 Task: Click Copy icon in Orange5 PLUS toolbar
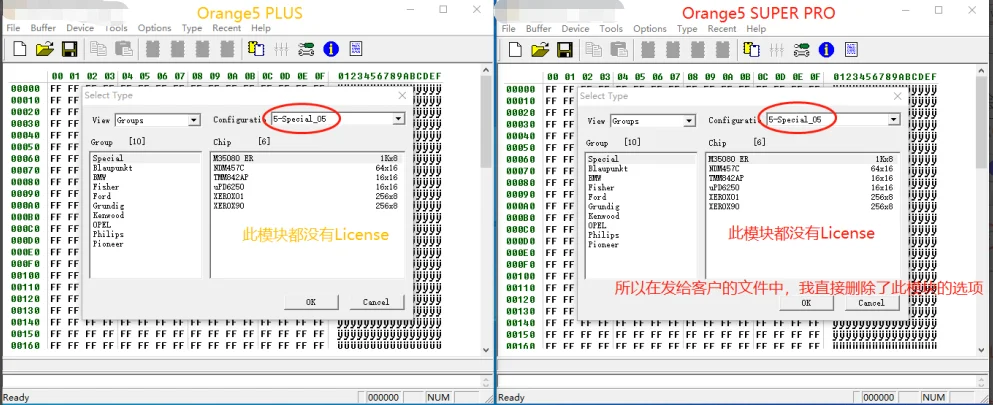98,49
